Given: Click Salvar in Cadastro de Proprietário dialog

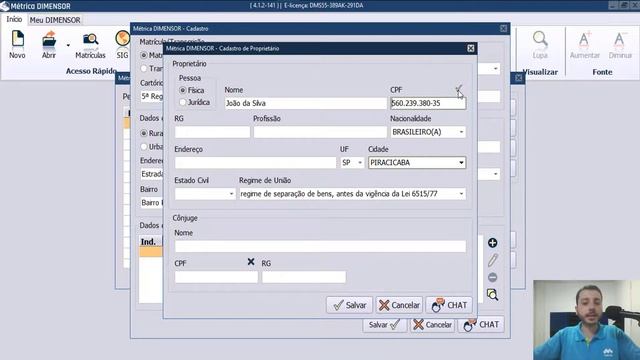Looking at the screenshot, I should 349,305.
